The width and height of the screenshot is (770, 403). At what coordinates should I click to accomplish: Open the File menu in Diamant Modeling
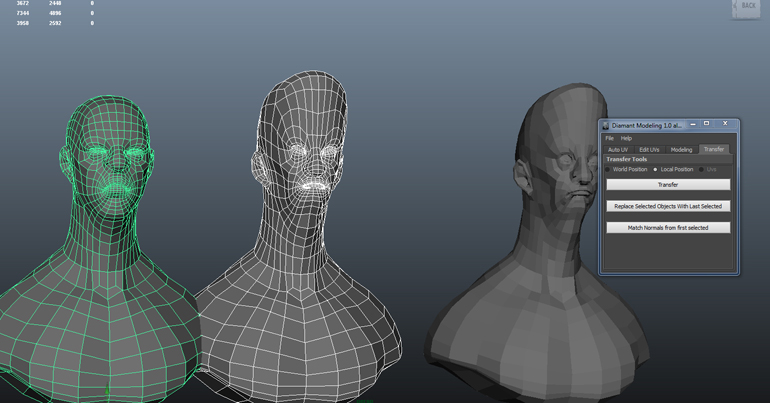(609, 138)
